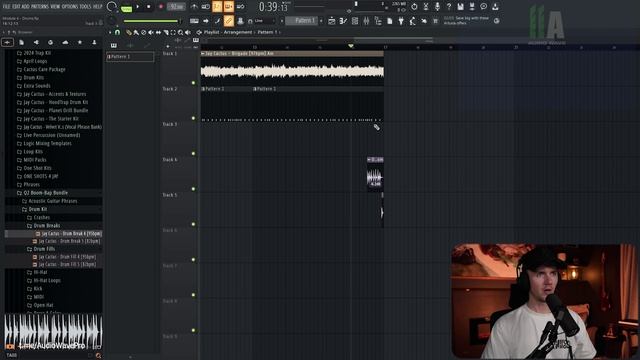This screenshot has height=360, width=640.
Task: Mute Track 1 with its green dot
Action: 193,83
